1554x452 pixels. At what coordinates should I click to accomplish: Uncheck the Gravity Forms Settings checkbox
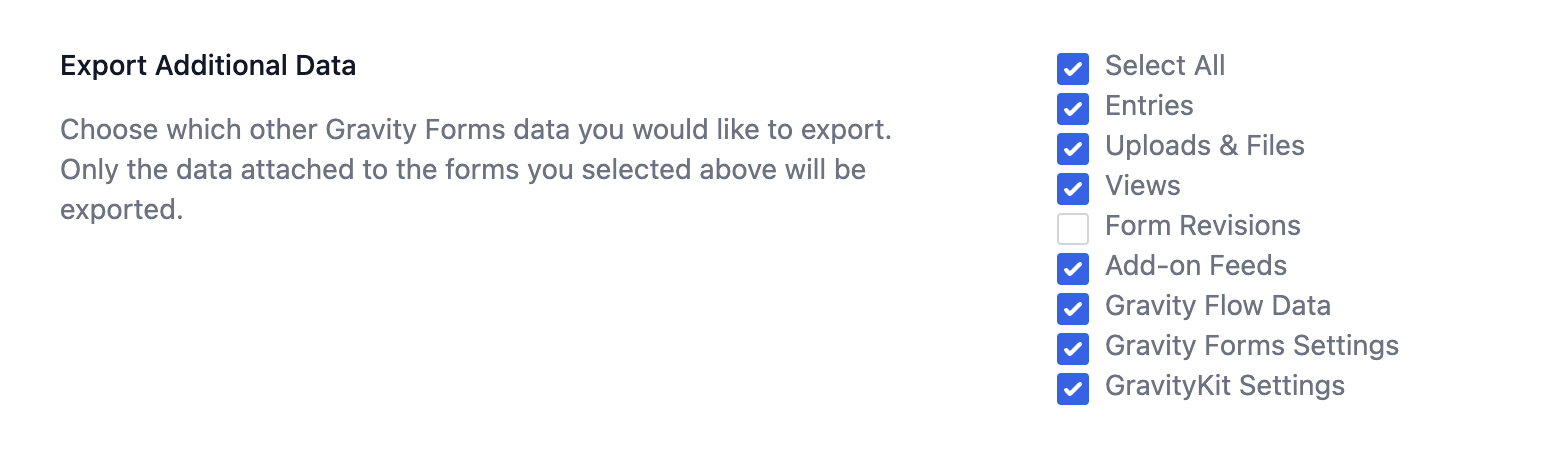coord(1072,349)
